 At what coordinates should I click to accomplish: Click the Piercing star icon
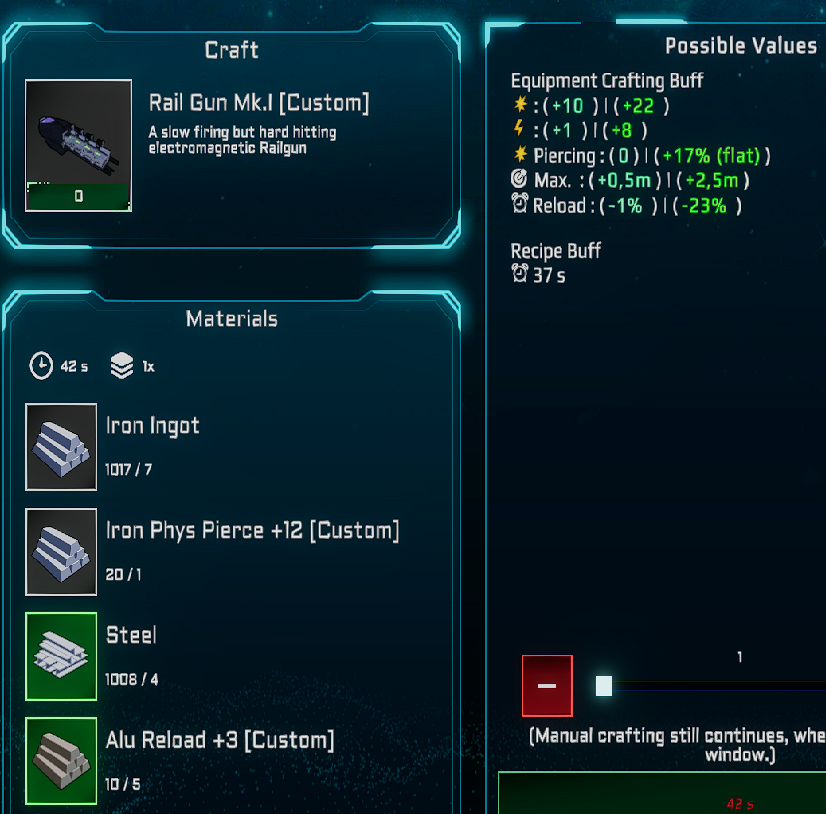520,154
